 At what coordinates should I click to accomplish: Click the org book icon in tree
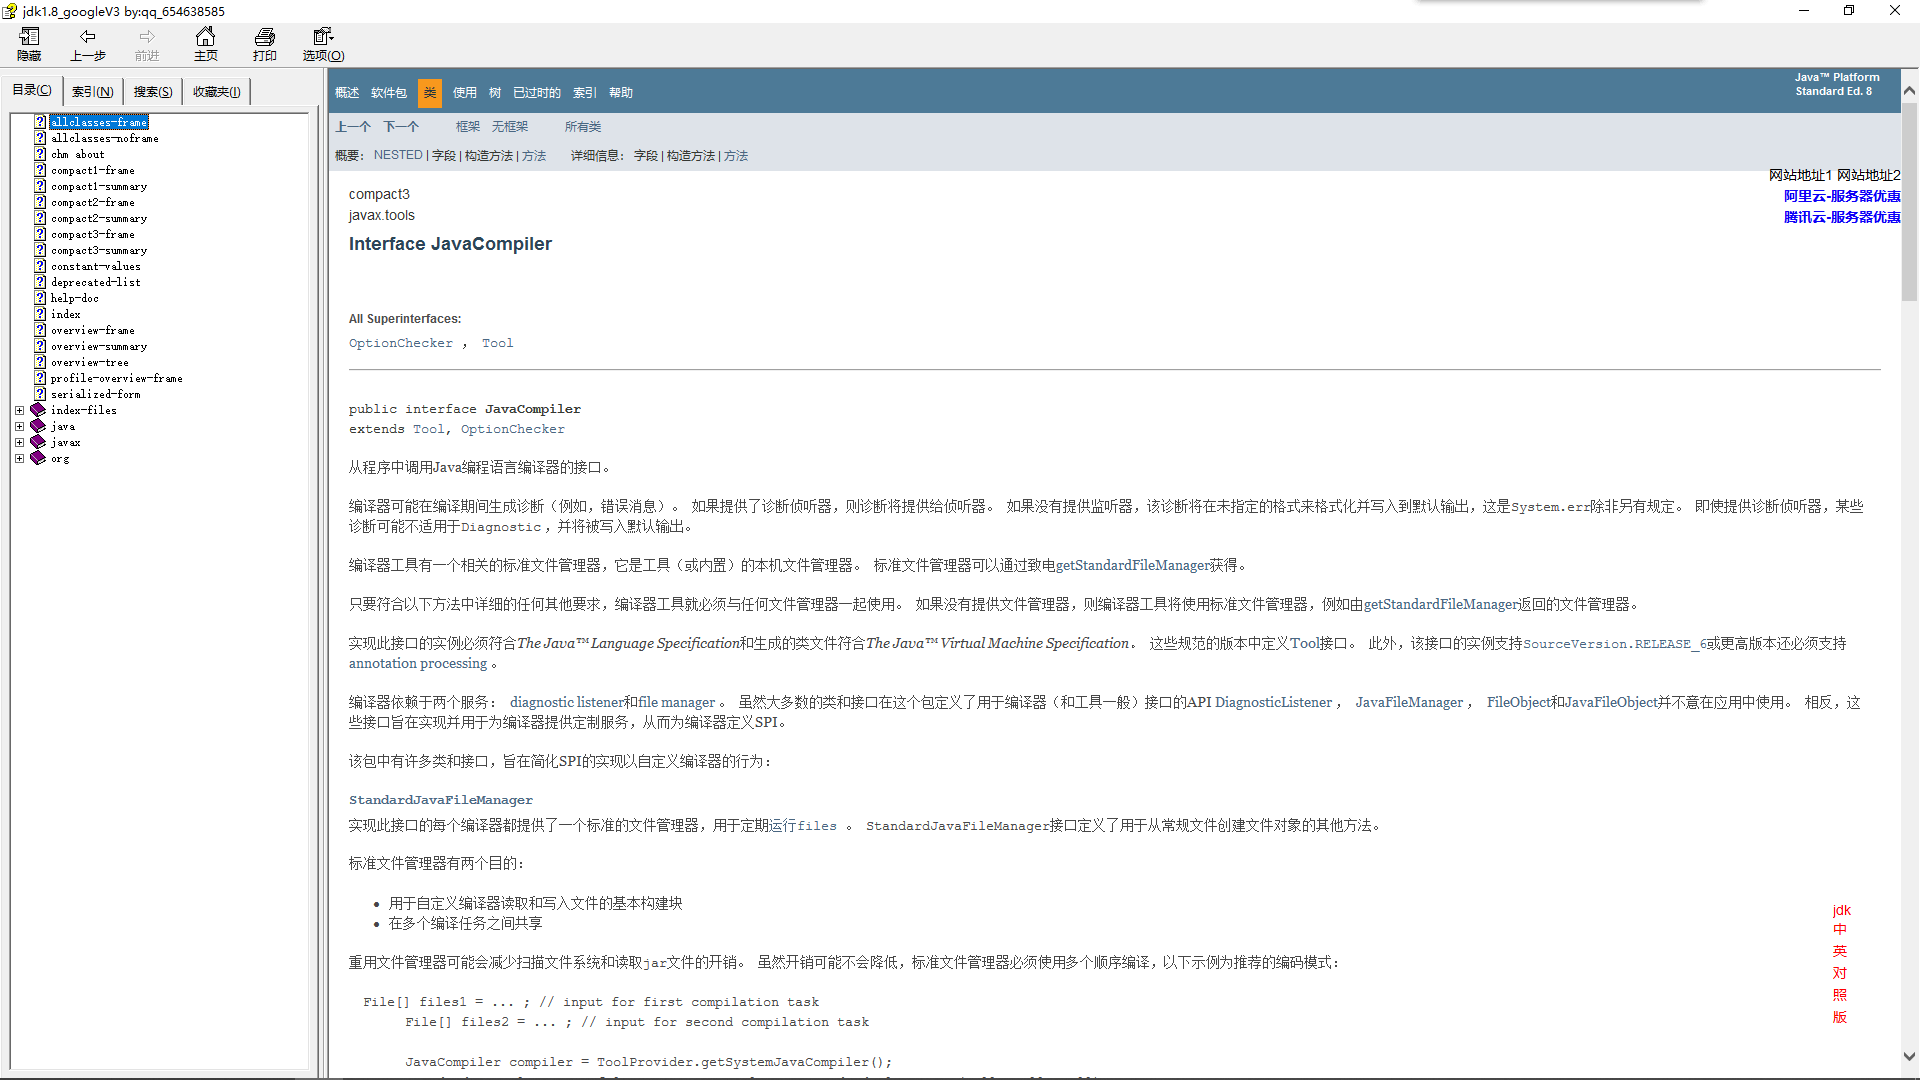pyautogui.click(x=38, y=458)
